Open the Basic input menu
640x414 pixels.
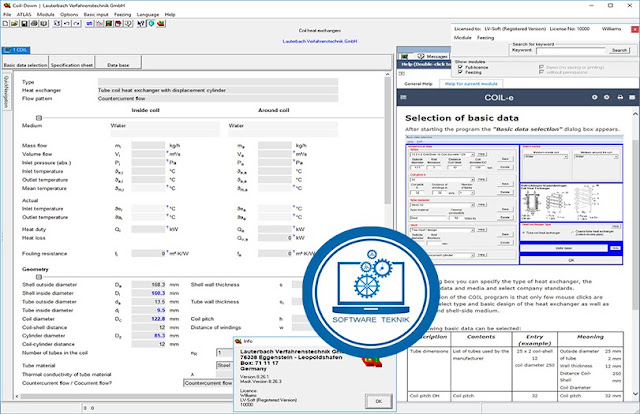[96, 14]
